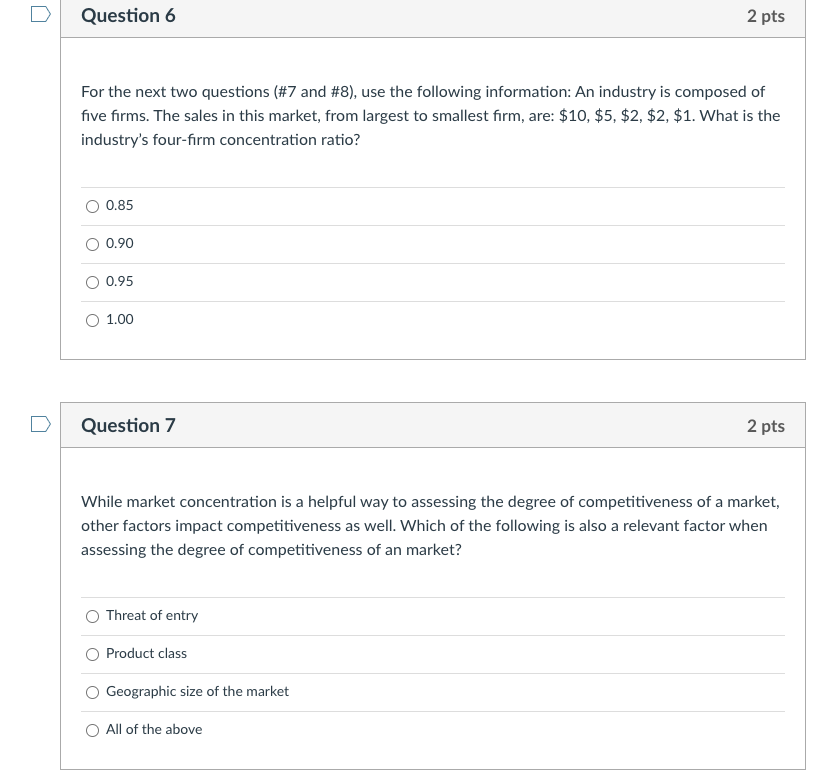The height and width of the screenshot is (782, 832).
Task: Select the 1.00 answer option
Action: 92,320
